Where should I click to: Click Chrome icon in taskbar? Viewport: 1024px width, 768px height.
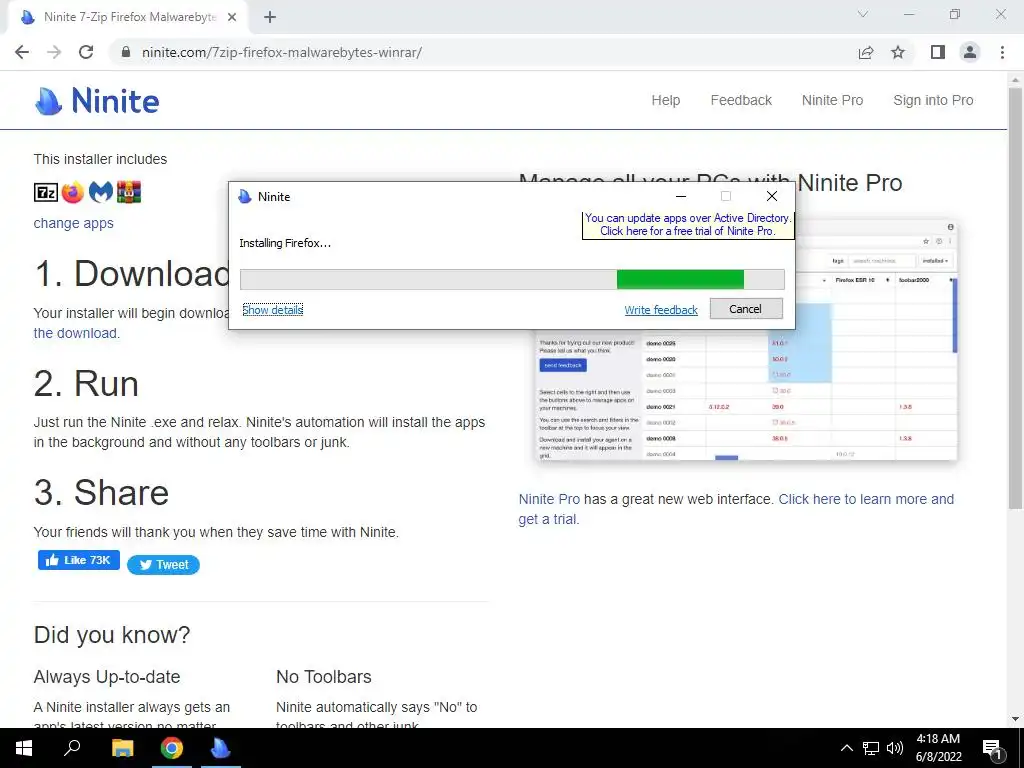coord(172,748)
